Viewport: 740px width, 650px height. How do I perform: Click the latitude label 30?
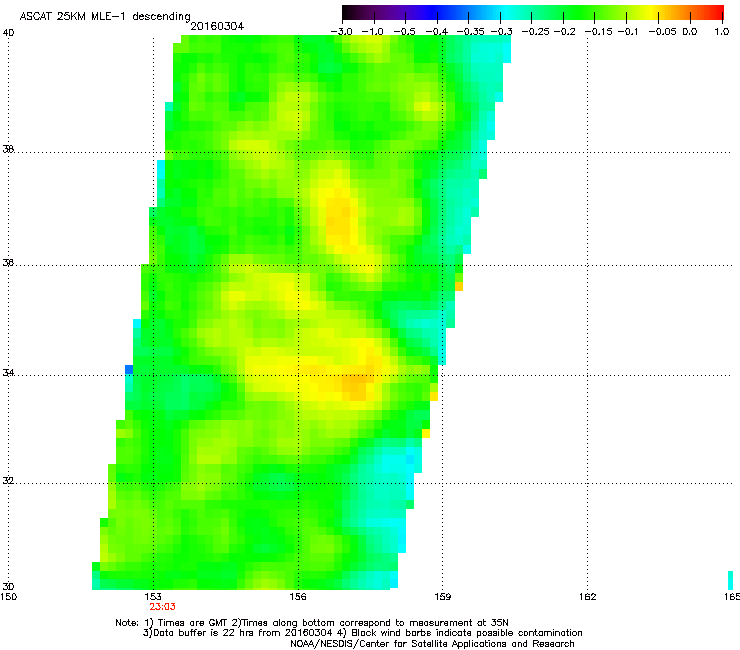point(8,586)
